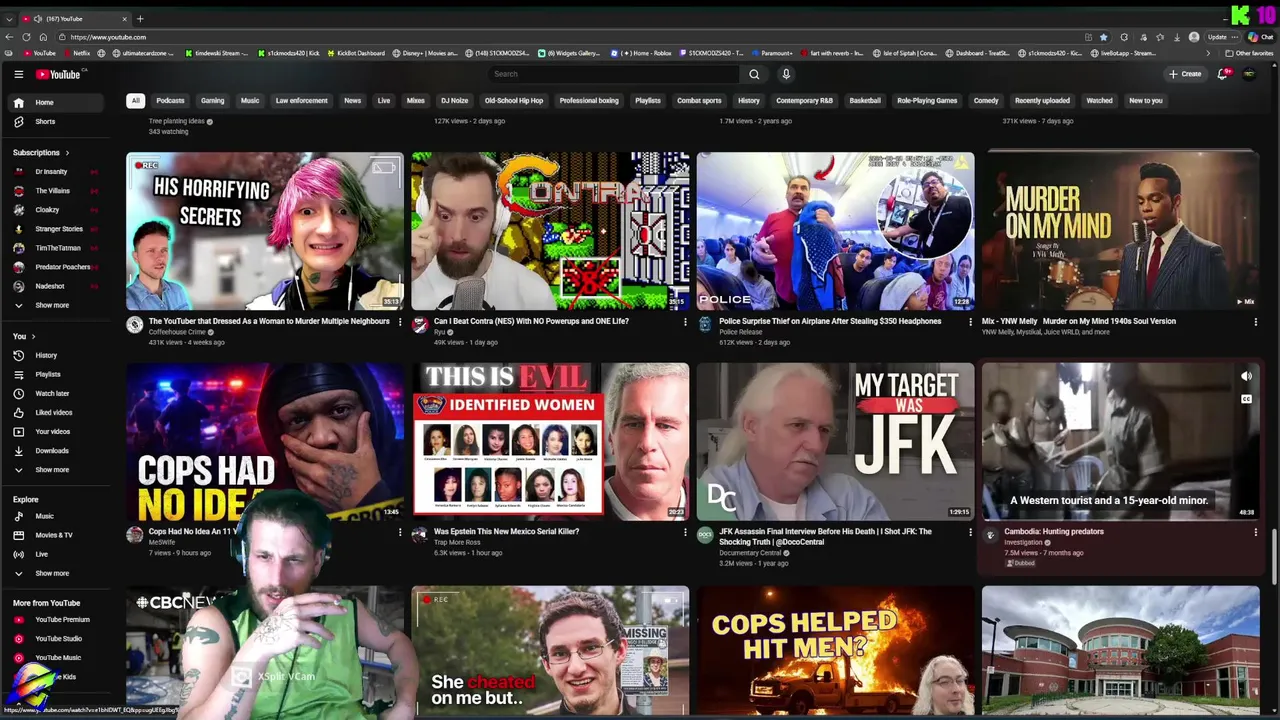Viewport: 1280px width, 720px height.
Task: Open YouTube Premium link
Action: pos(58,619)
